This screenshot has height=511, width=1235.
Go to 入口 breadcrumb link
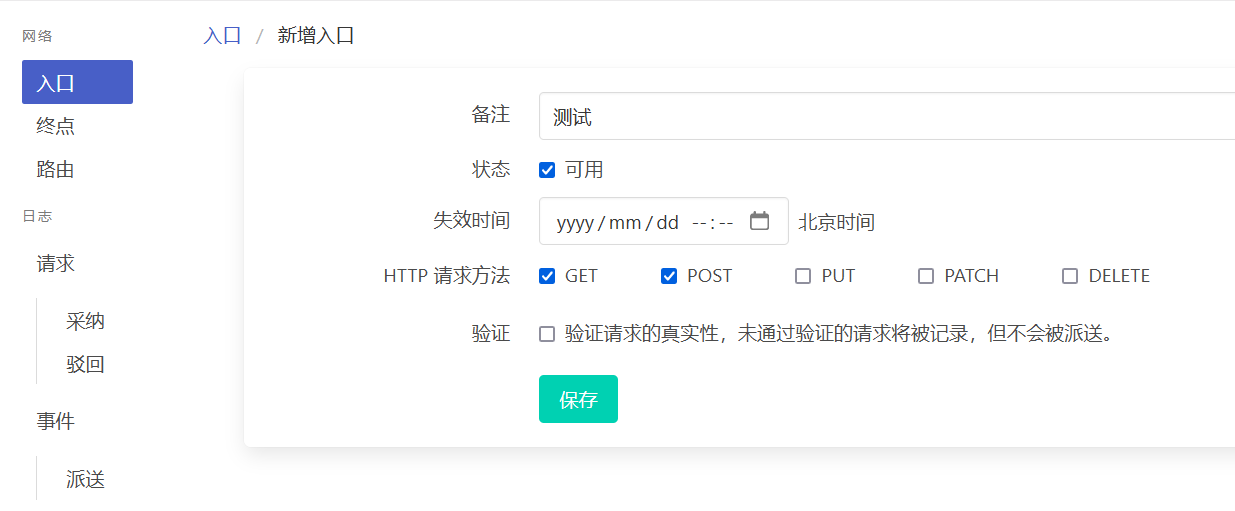click(222, 36)
